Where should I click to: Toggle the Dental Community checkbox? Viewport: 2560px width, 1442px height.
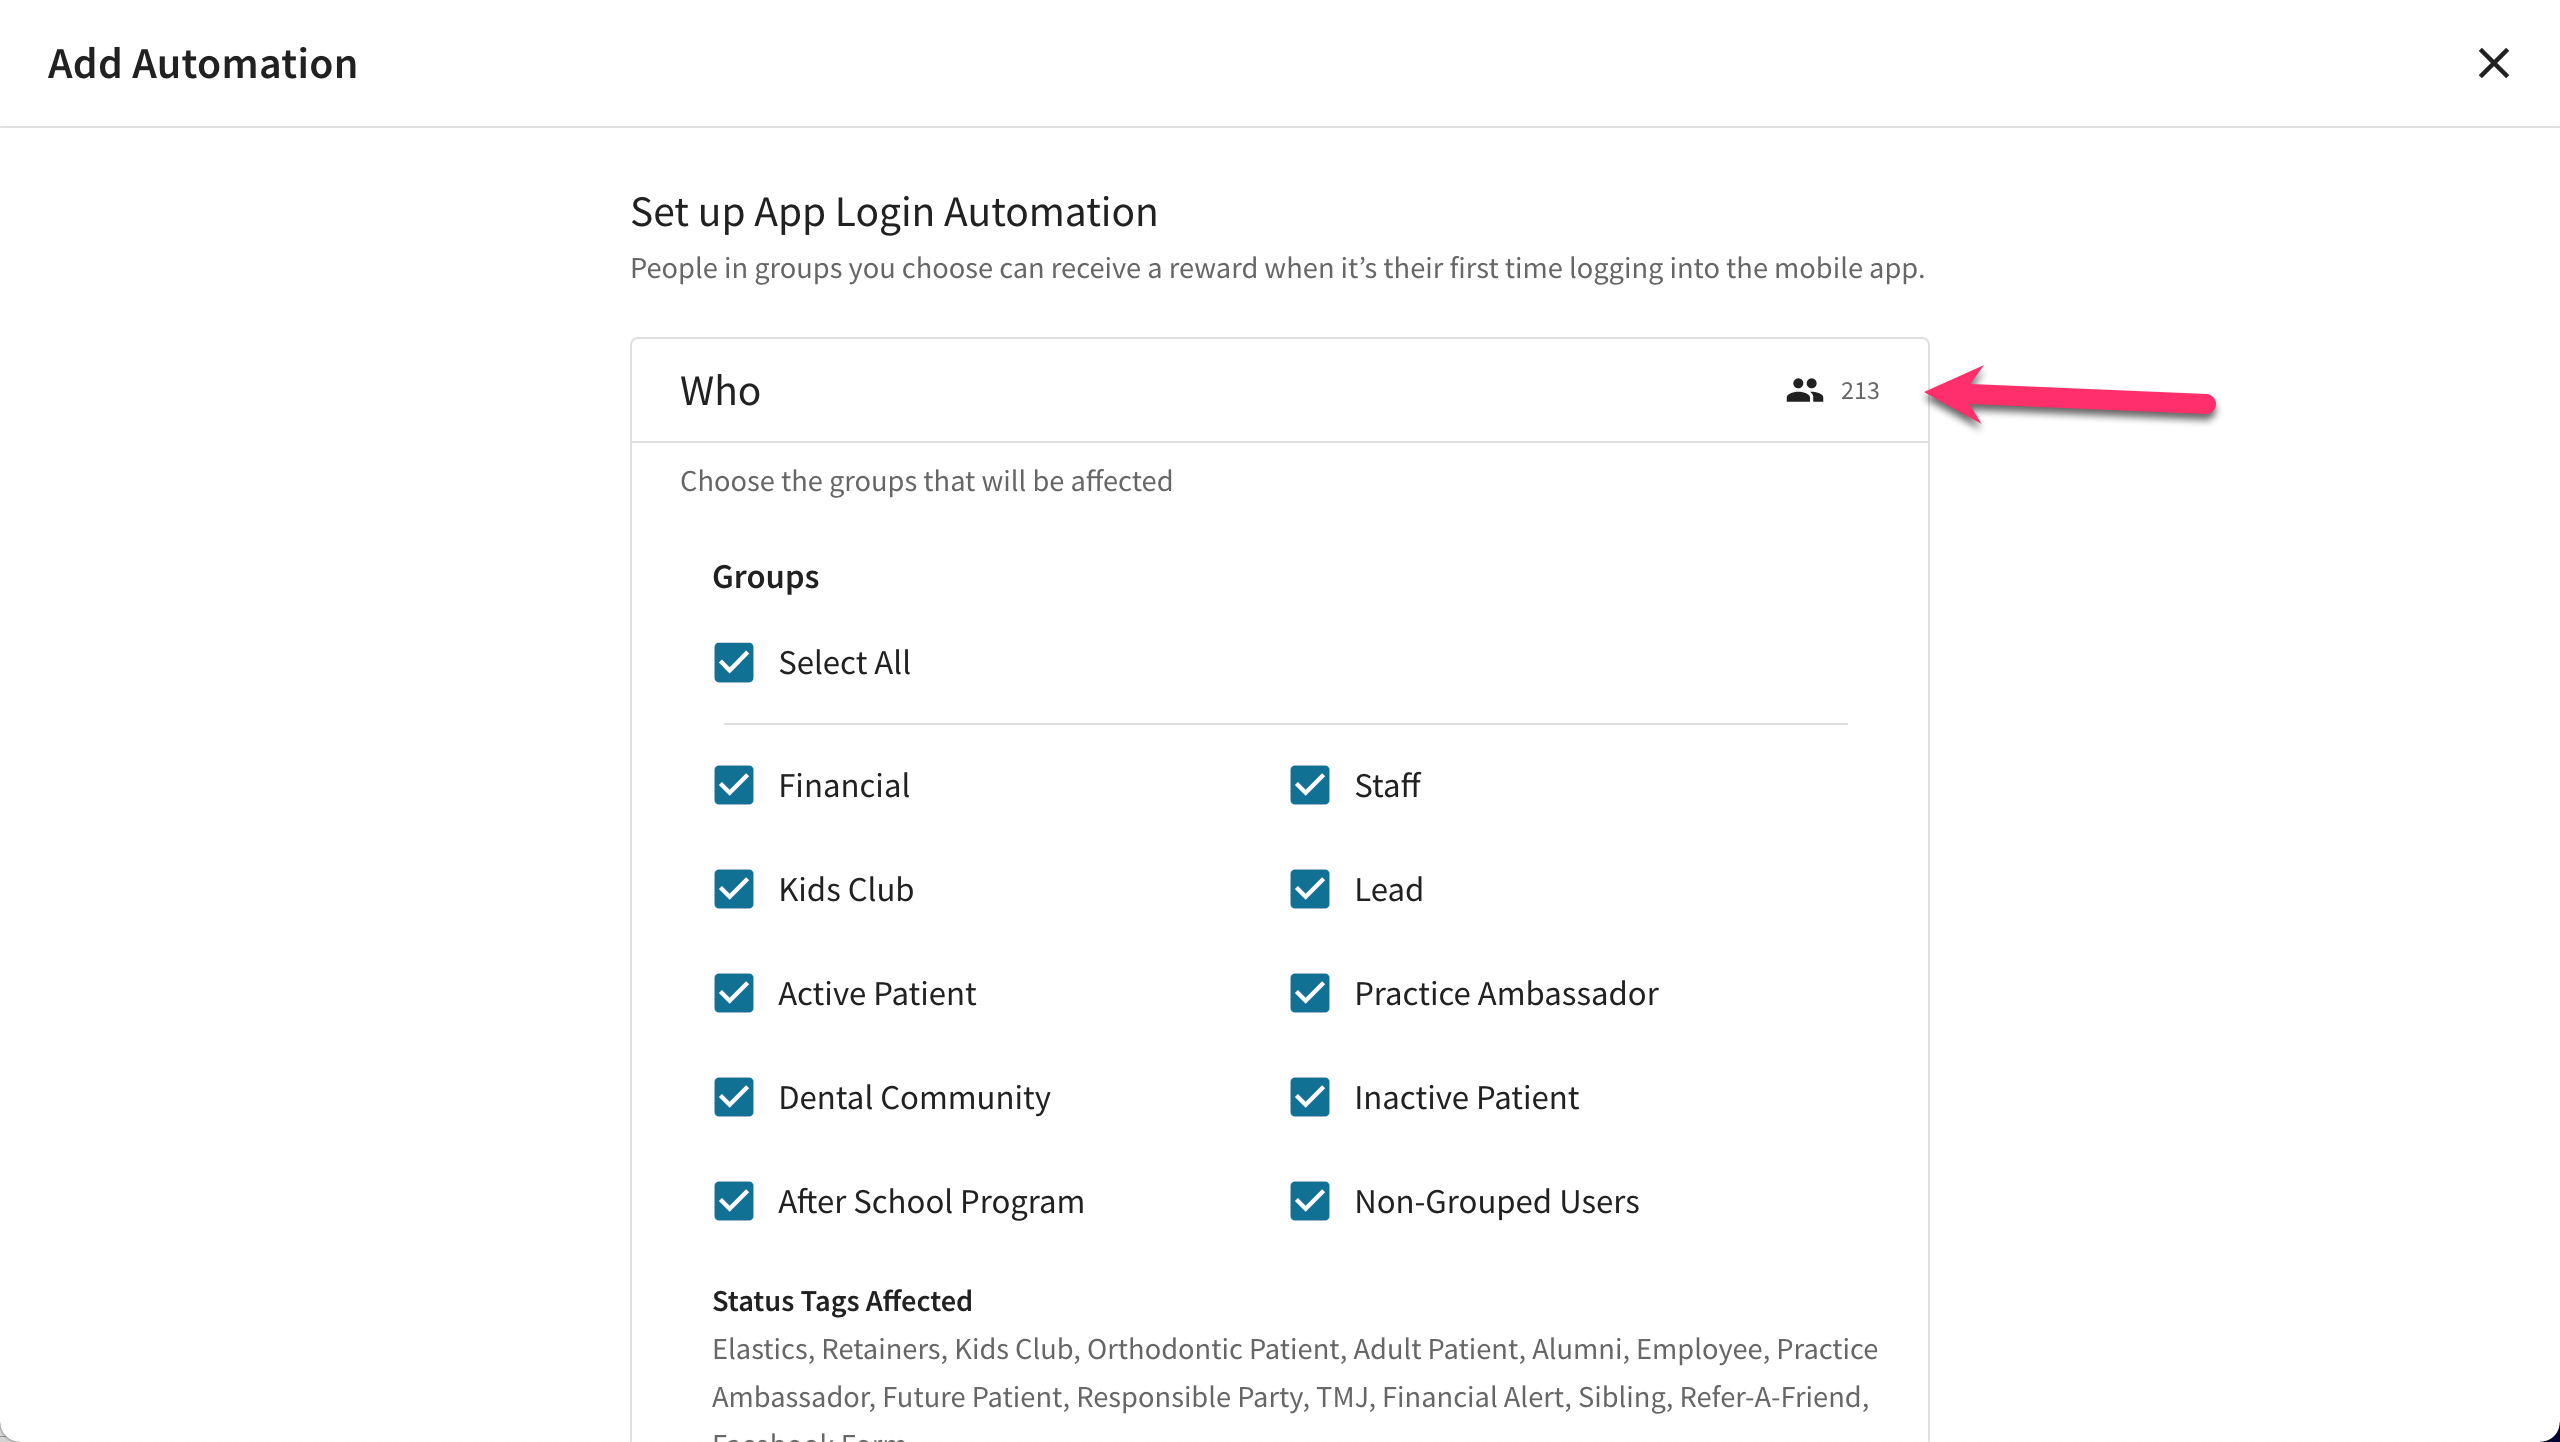coord(734,1097)
